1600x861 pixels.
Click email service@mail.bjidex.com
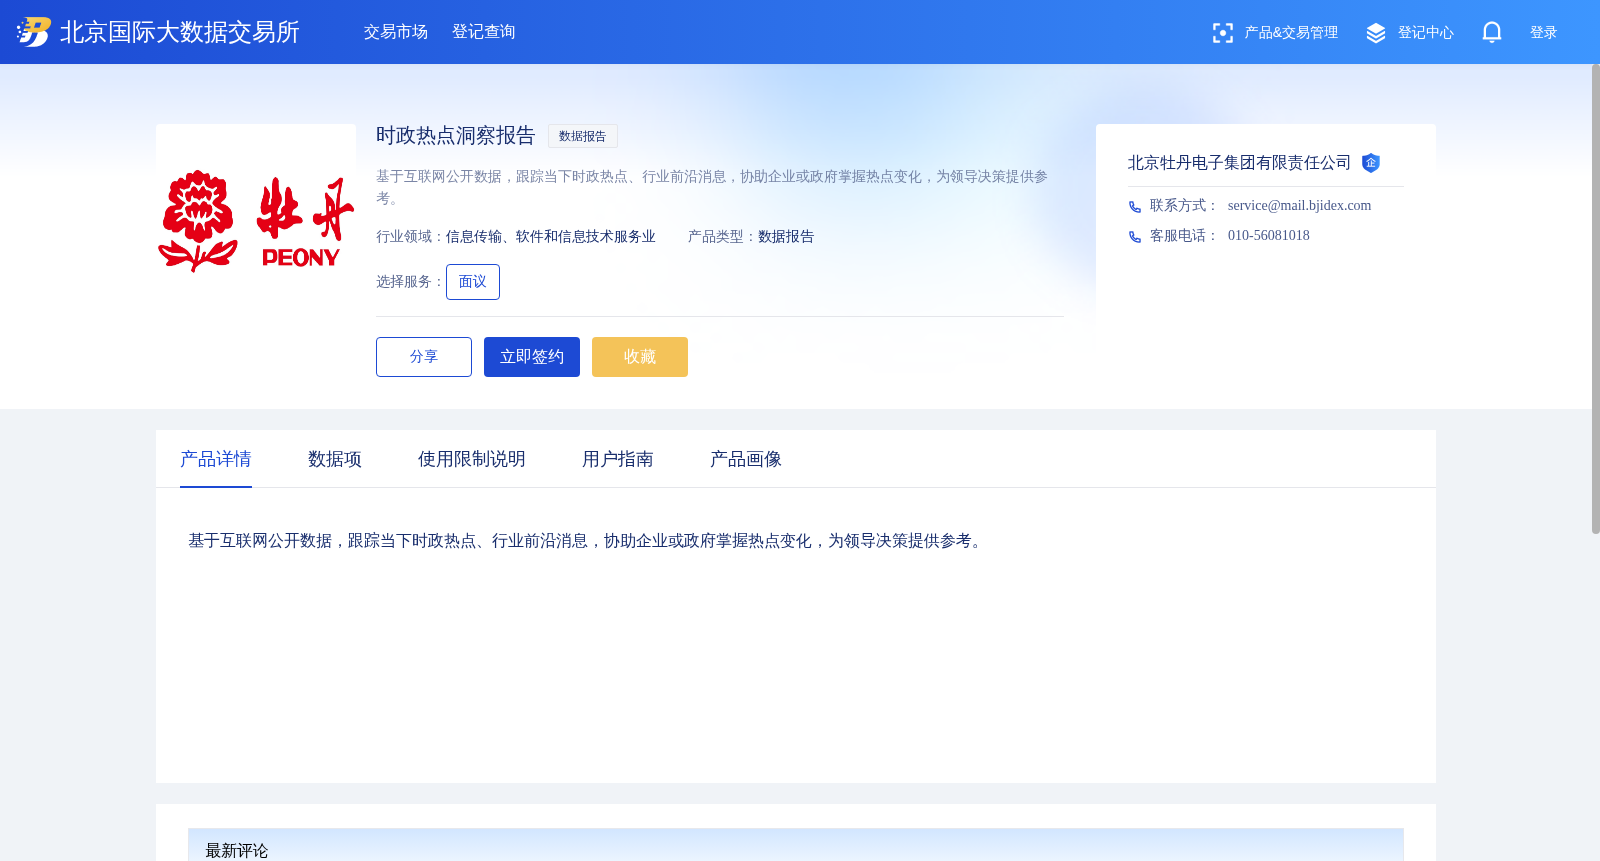coord(1300,206)
